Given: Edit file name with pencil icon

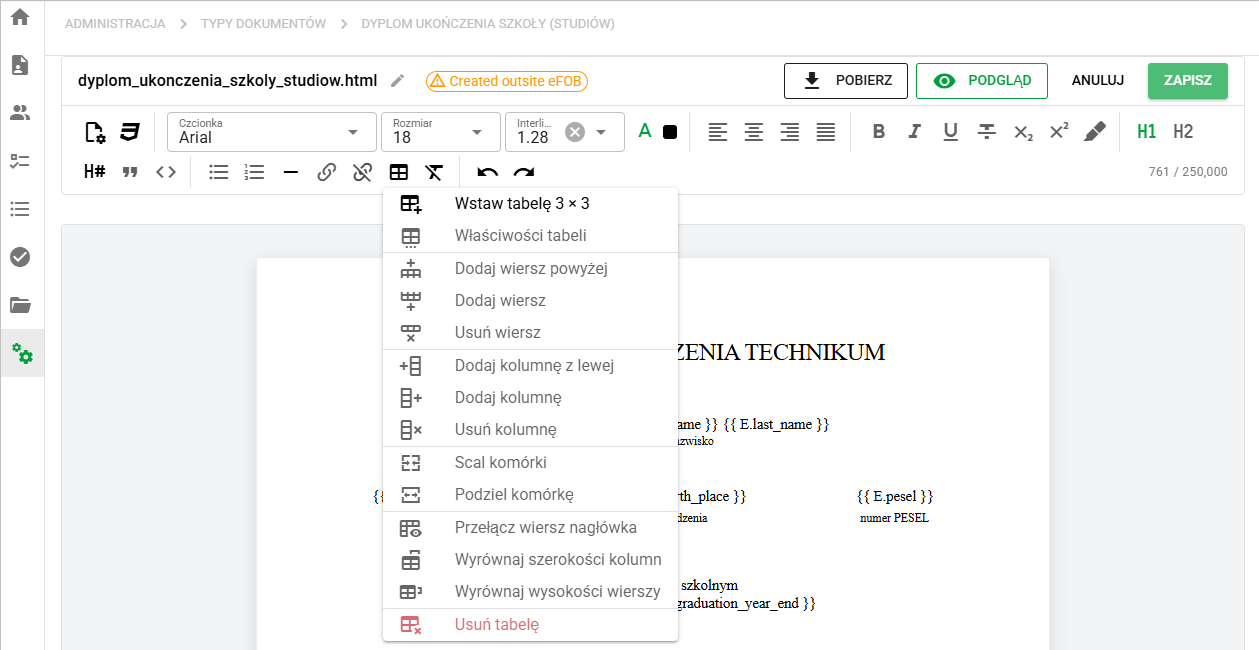Looking at the screenshot, I should pos(398,81).
